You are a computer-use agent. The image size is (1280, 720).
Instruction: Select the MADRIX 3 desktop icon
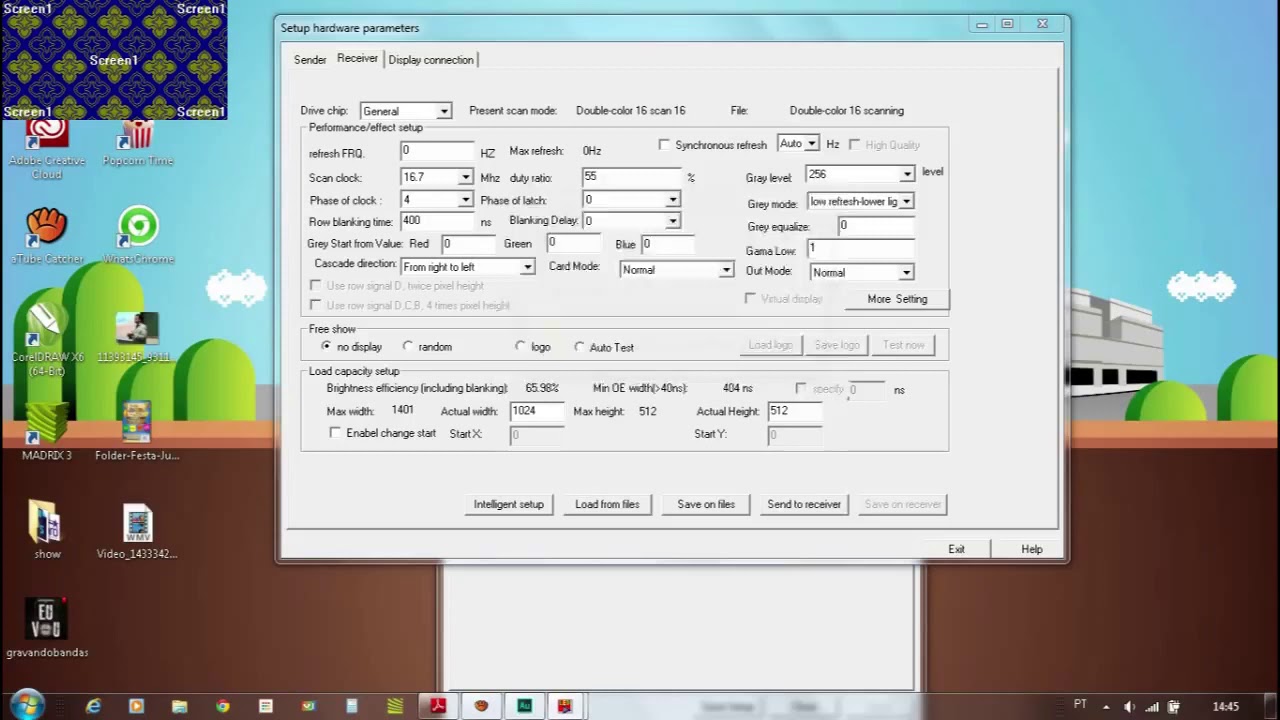coord(47,432)
